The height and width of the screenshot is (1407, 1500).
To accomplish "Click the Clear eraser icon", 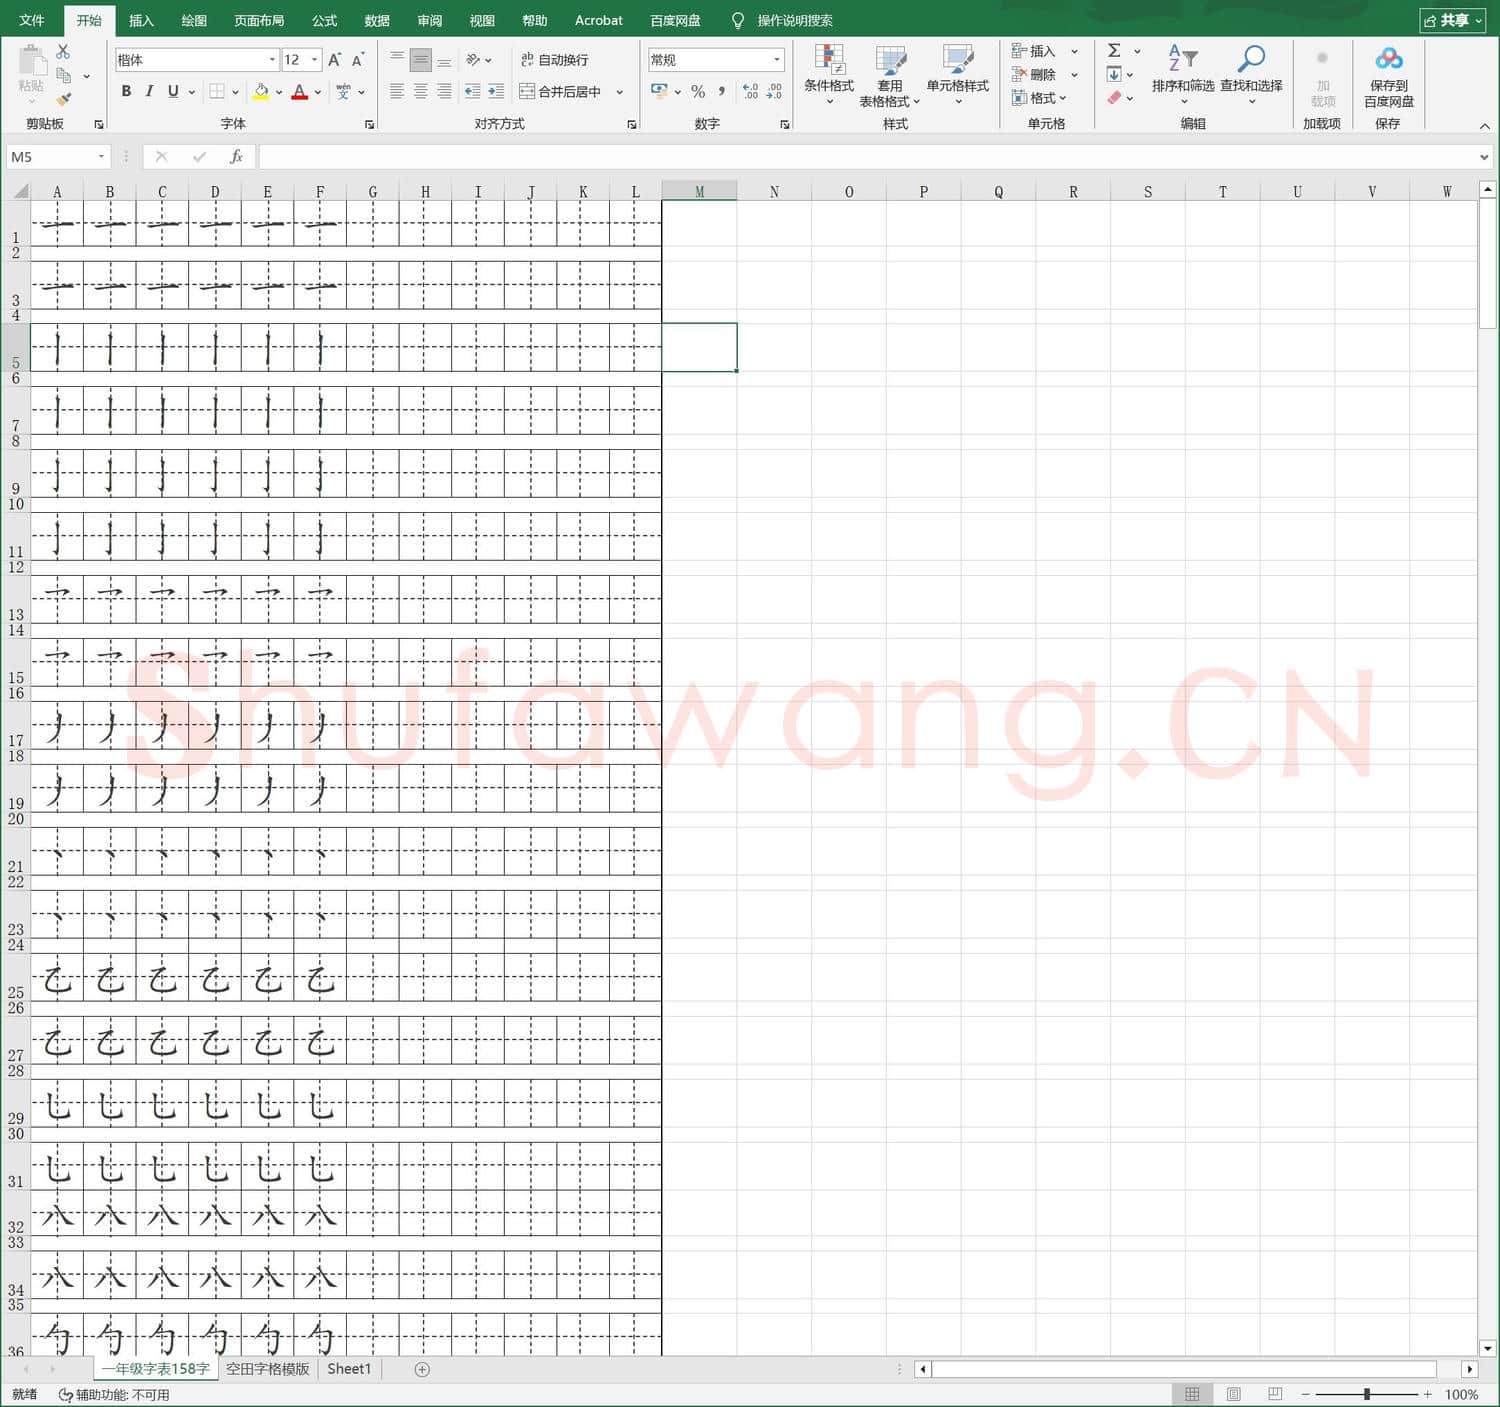I will coord(1114,98).
